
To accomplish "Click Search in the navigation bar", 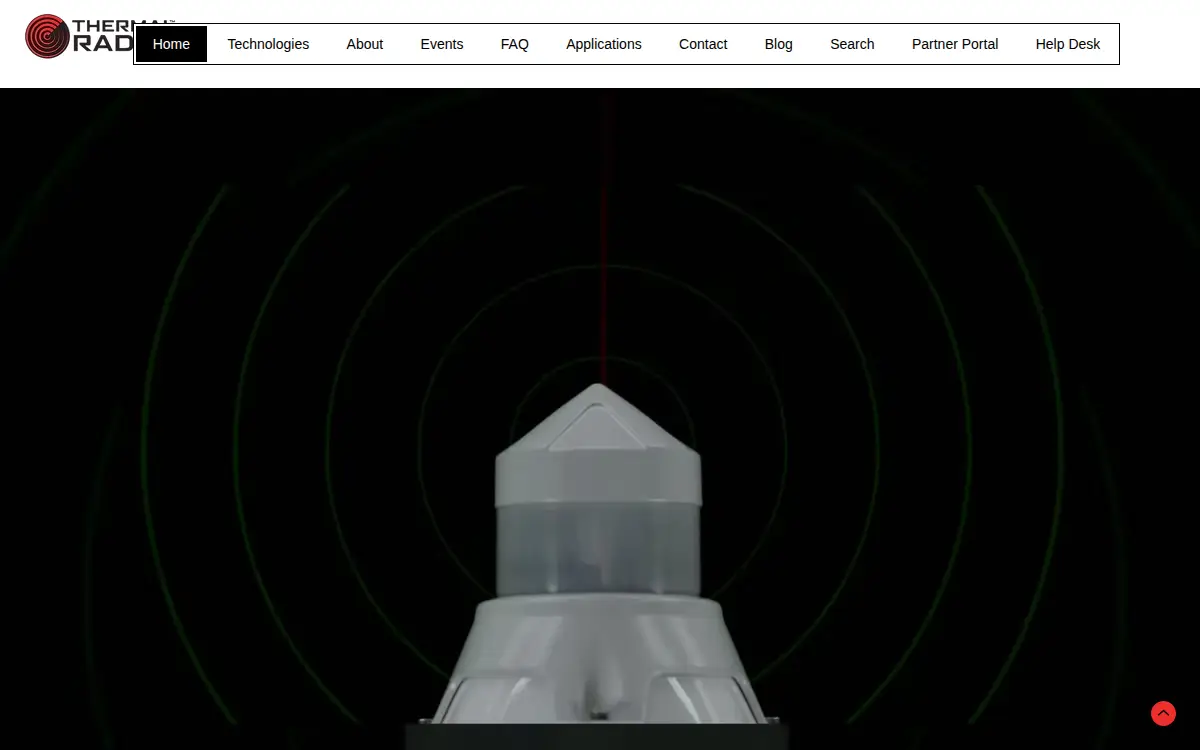I will (x=852, y=44).
